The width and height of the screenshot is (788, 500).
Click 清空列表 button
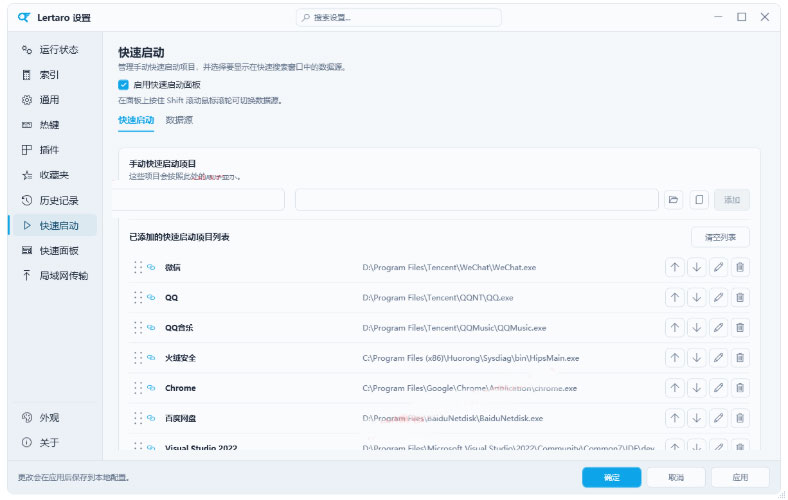point(720,237)
